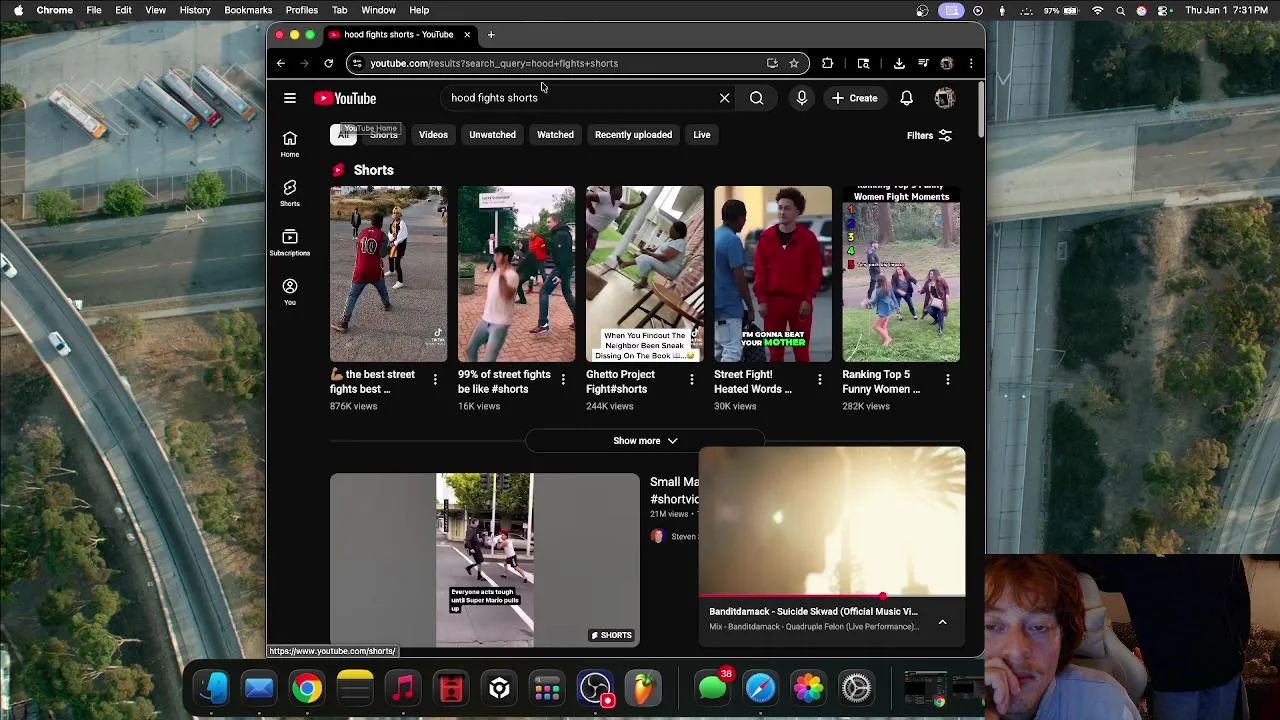Open FL Studio from the Dock
Screen dimensions: 1280x720
(643, 688)
